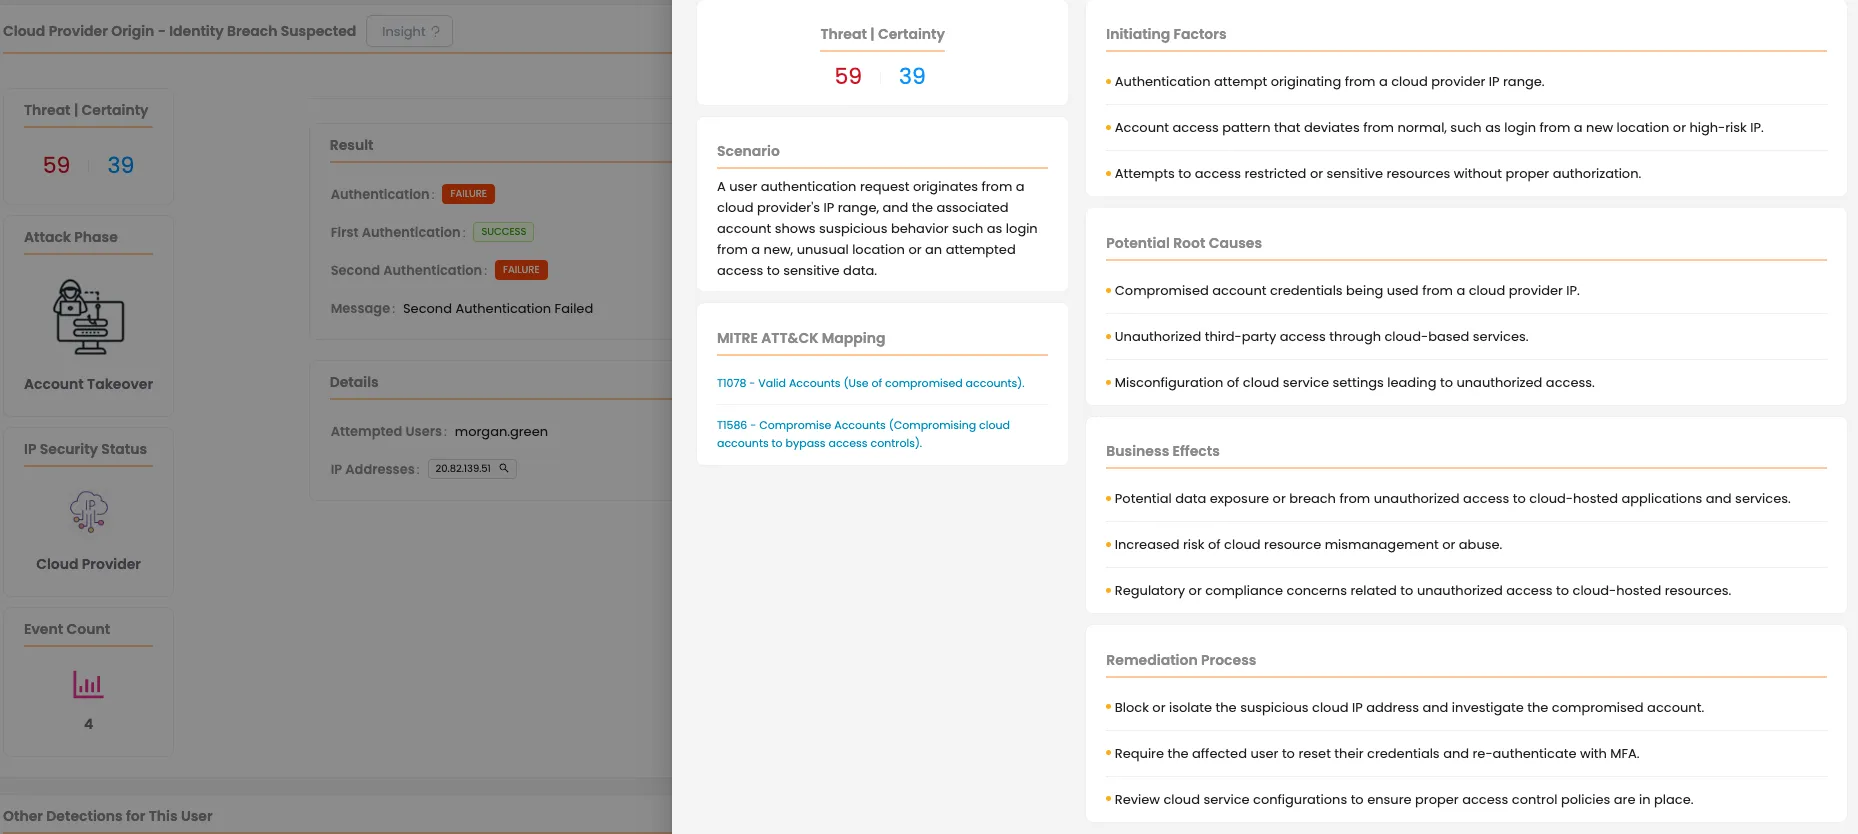Click the 'Remediation Process' heading
Viewport: 1858px width, 834px height.
(x=1181, y=660)
